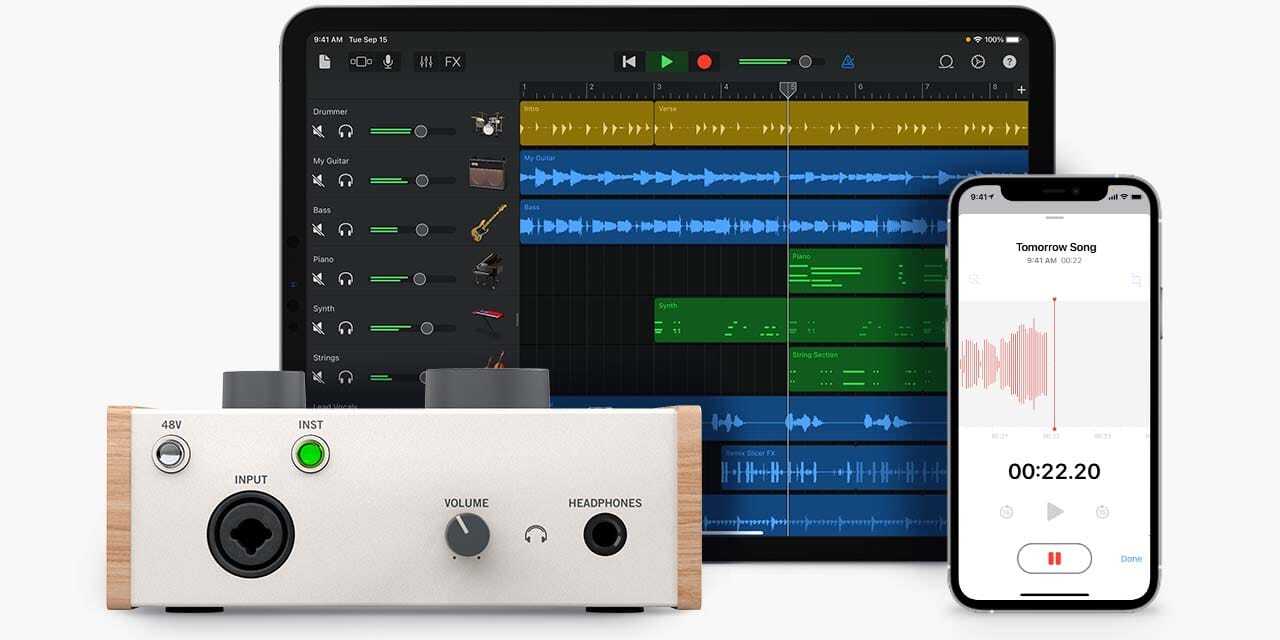Image resolution: width=1280 pixels, height=640 pixels.
Task: Solo the My Guitar track with headphones
Action: coord(346,180)
